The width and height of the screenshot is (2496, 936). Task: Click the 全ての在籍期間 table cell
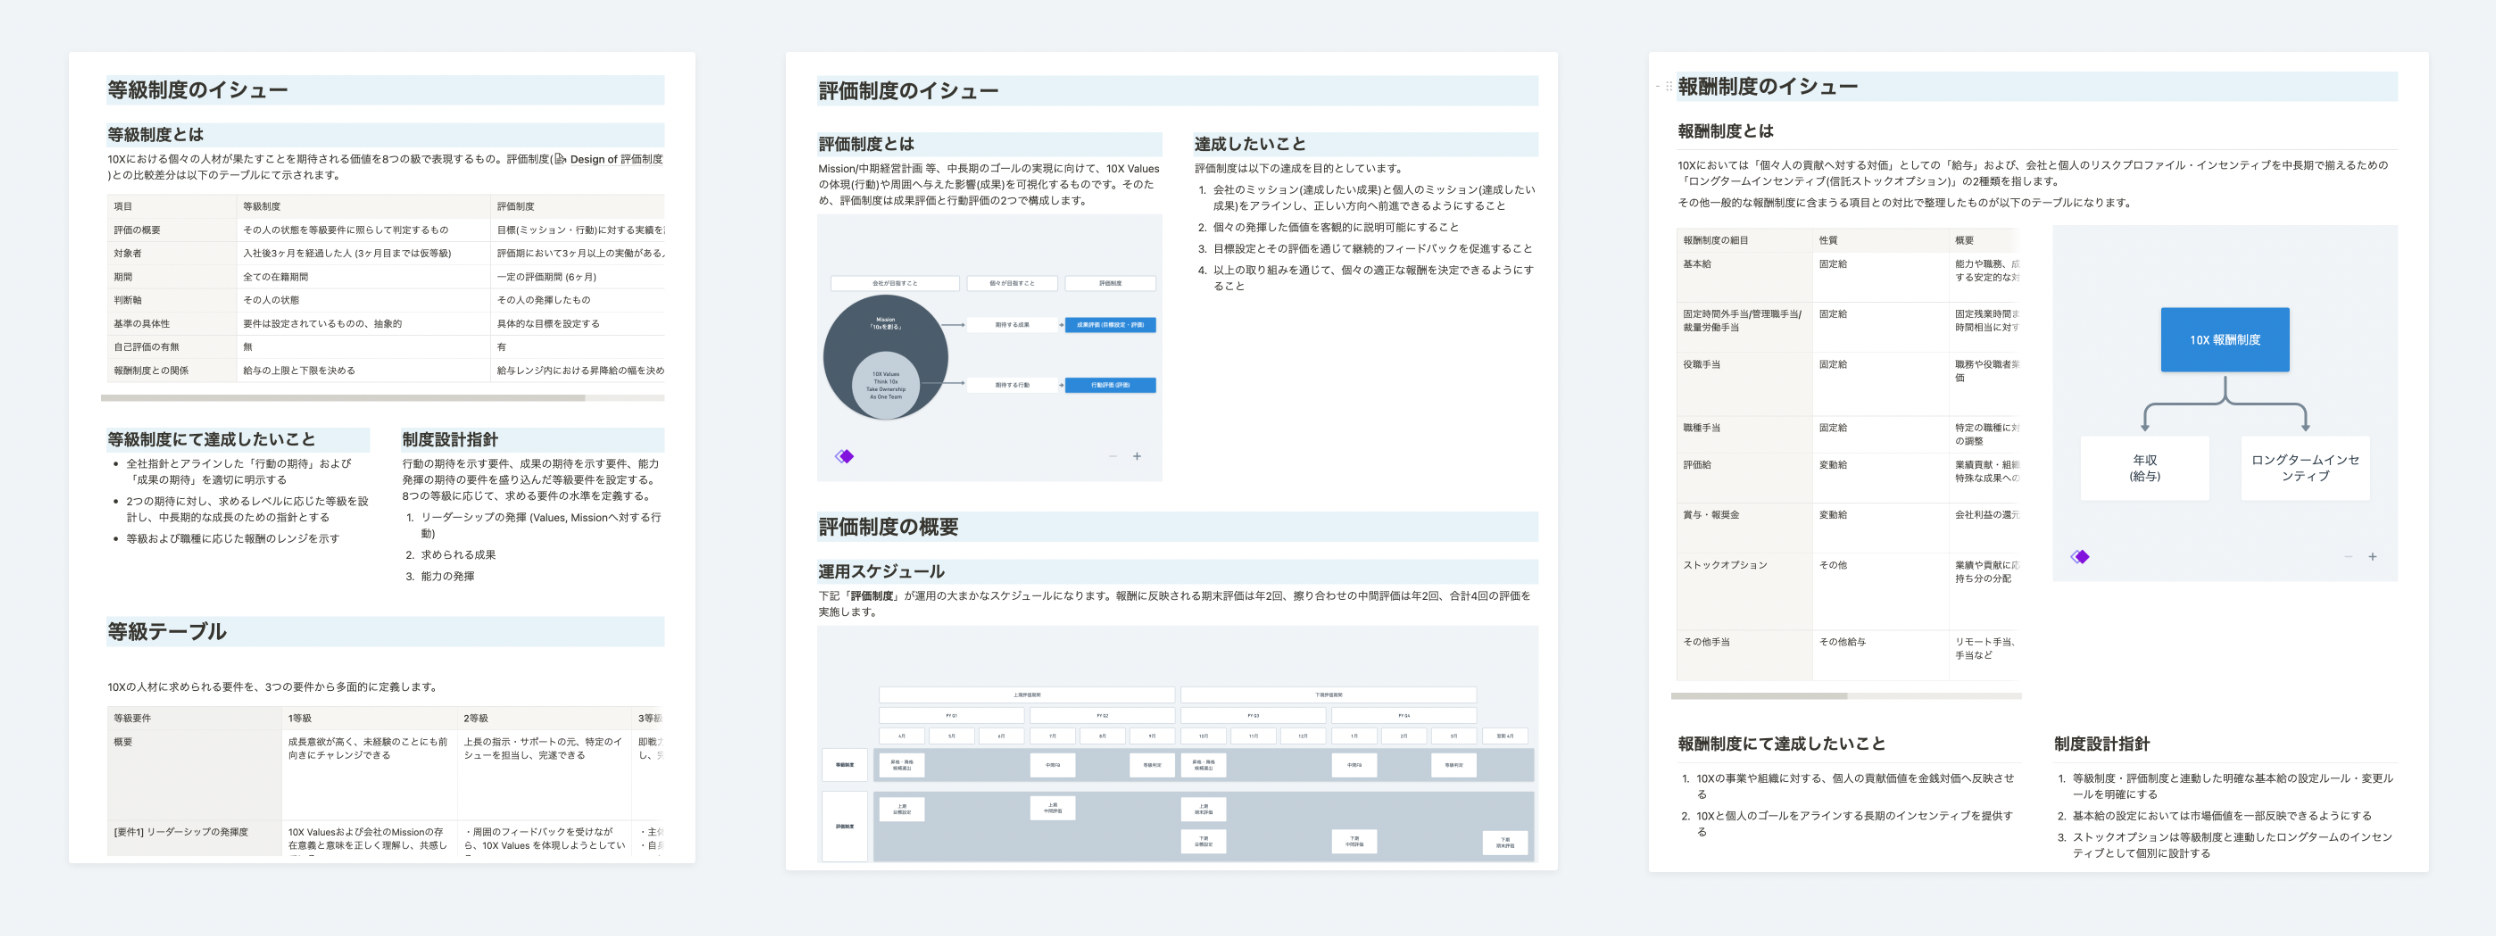(x=364, y=277)
